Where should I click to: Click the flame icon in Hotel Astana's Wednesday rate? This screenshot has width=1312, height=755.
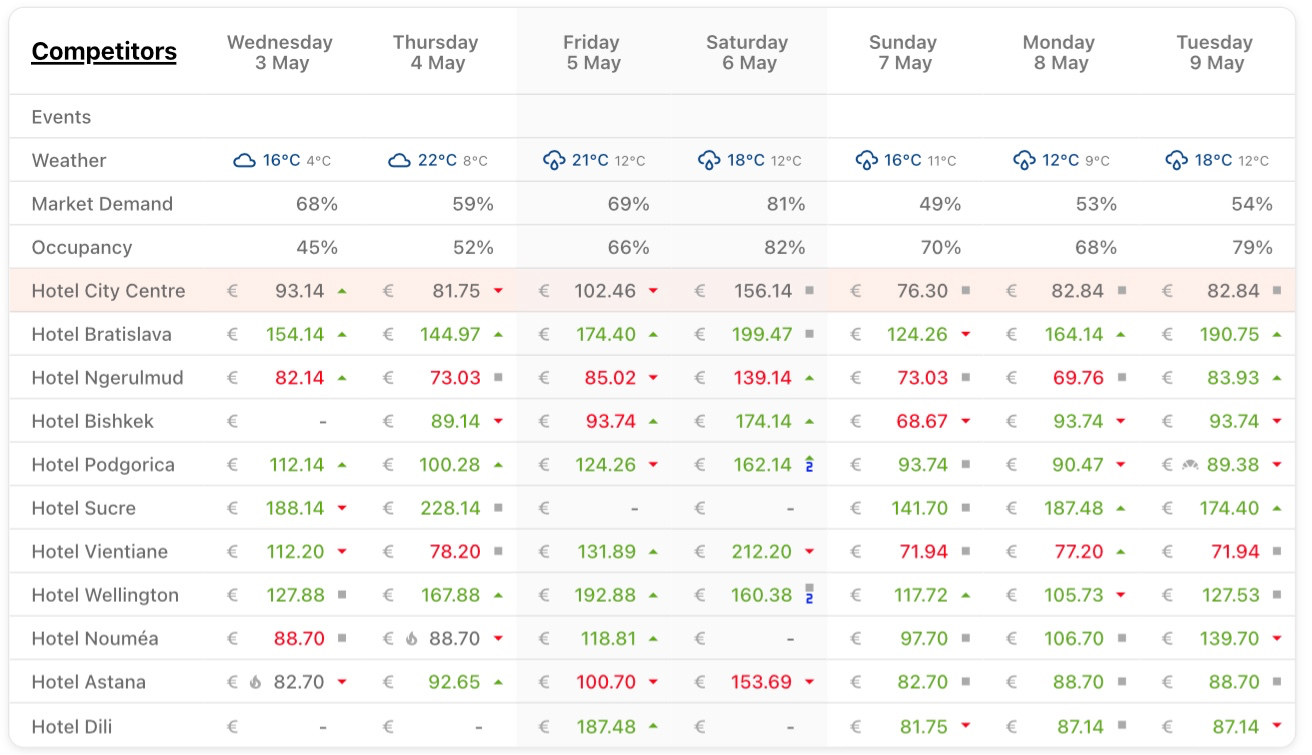tap(256, 682)
